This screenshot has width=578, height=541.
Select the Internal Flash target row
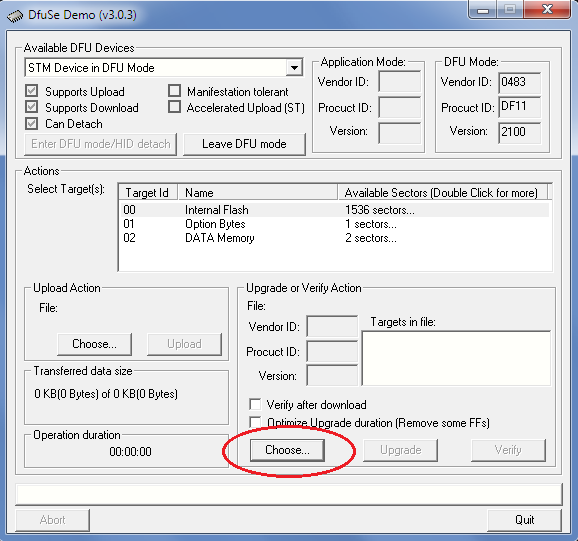[x=335, y=210]
